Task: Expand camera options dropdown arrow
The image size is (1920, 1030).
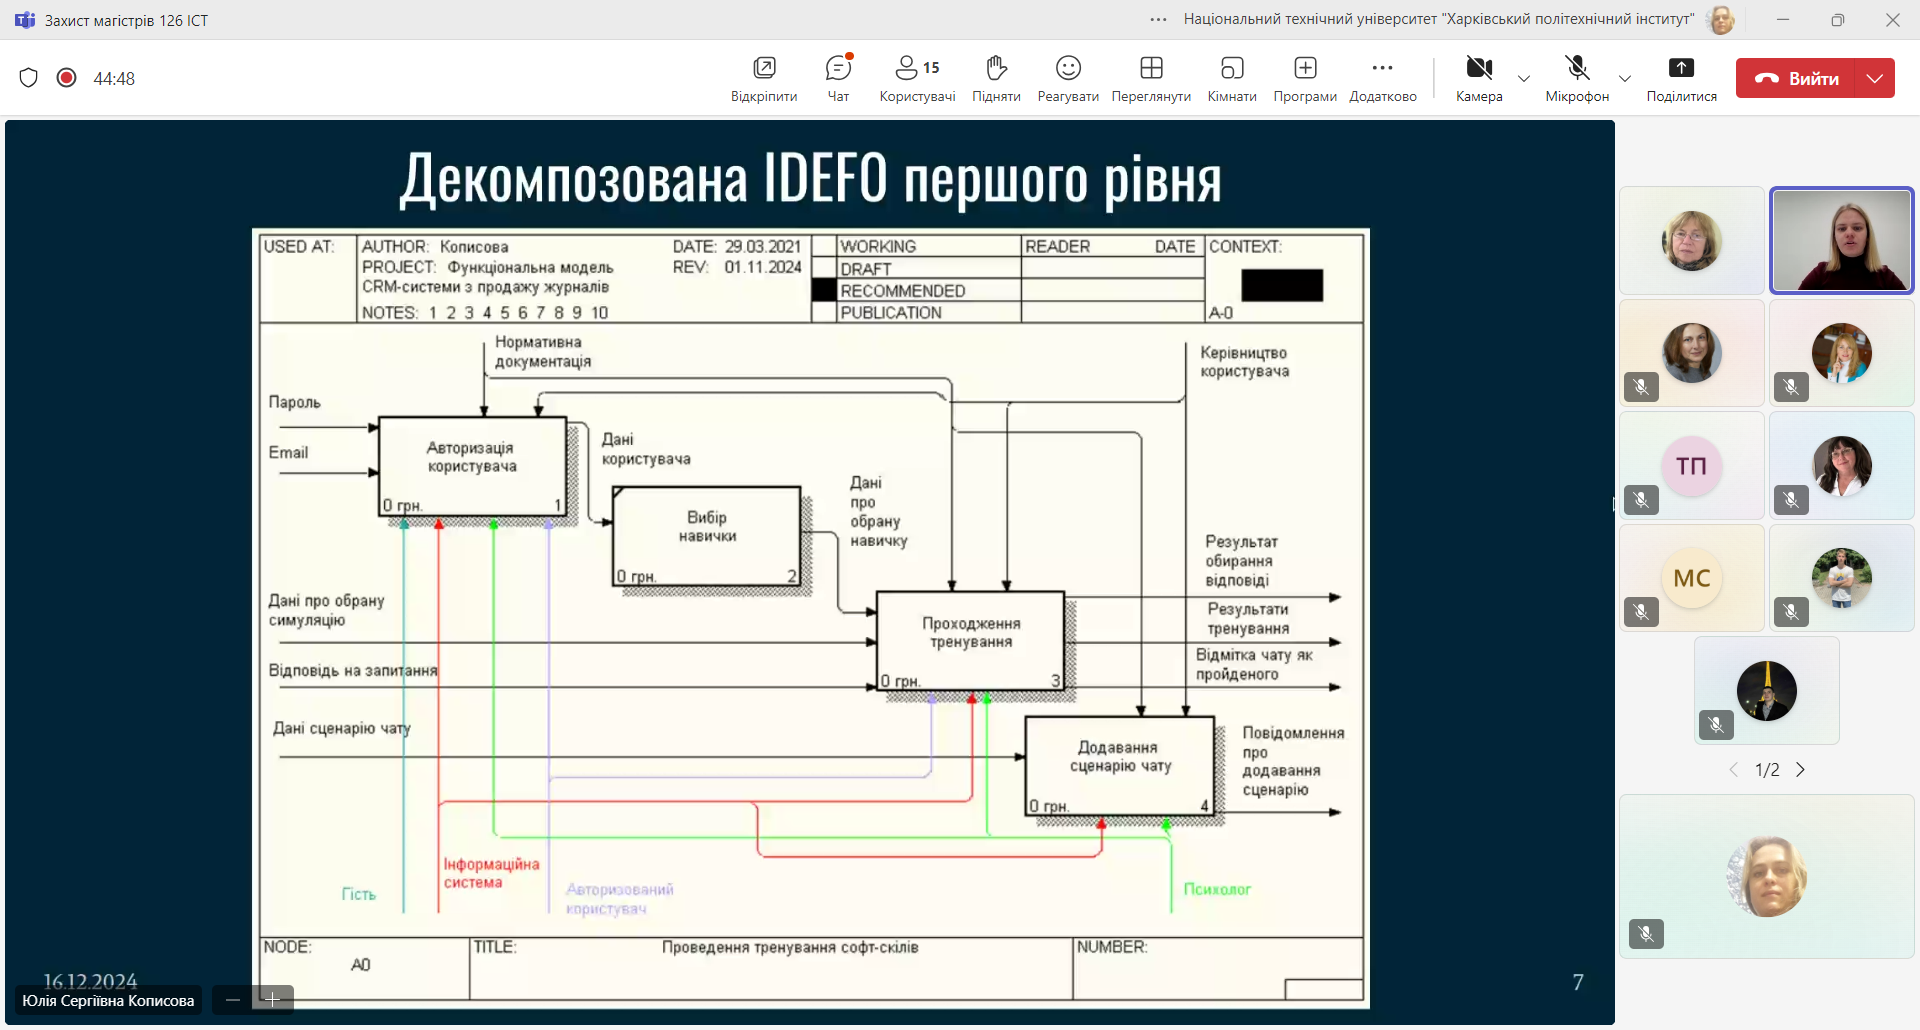Action: coord(1524,78)
